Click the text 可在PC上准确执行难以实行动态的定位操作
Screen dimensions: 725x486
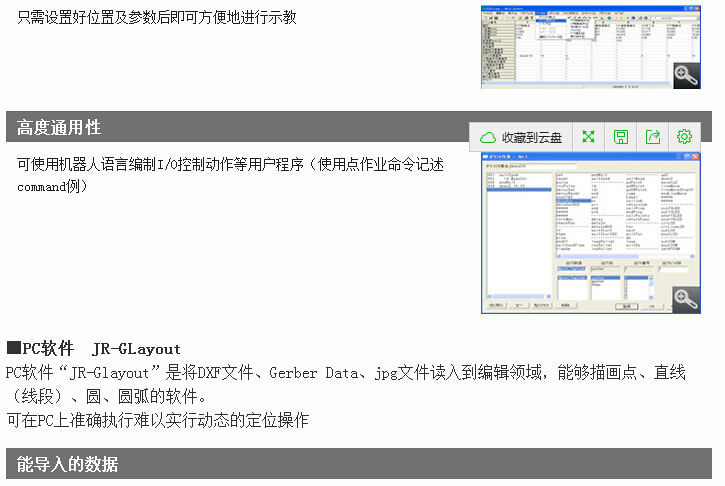157,419
